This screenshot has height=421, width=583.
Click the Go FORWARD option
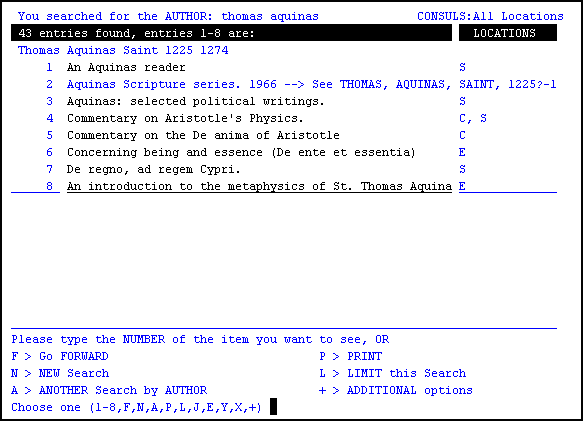coord(60,356)
